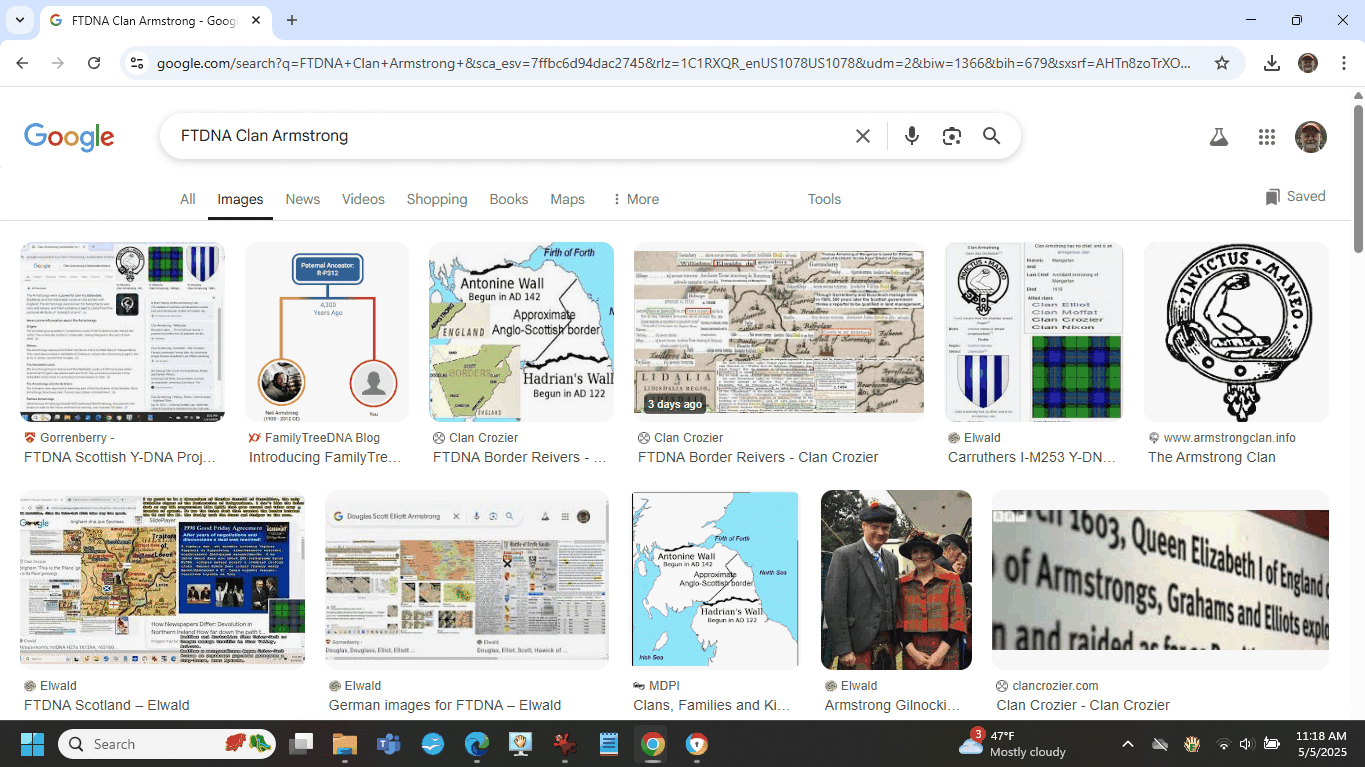Click the Chrome tab search dropdown arrow
Screen dimensions: 1365x767
click(20, 20)
